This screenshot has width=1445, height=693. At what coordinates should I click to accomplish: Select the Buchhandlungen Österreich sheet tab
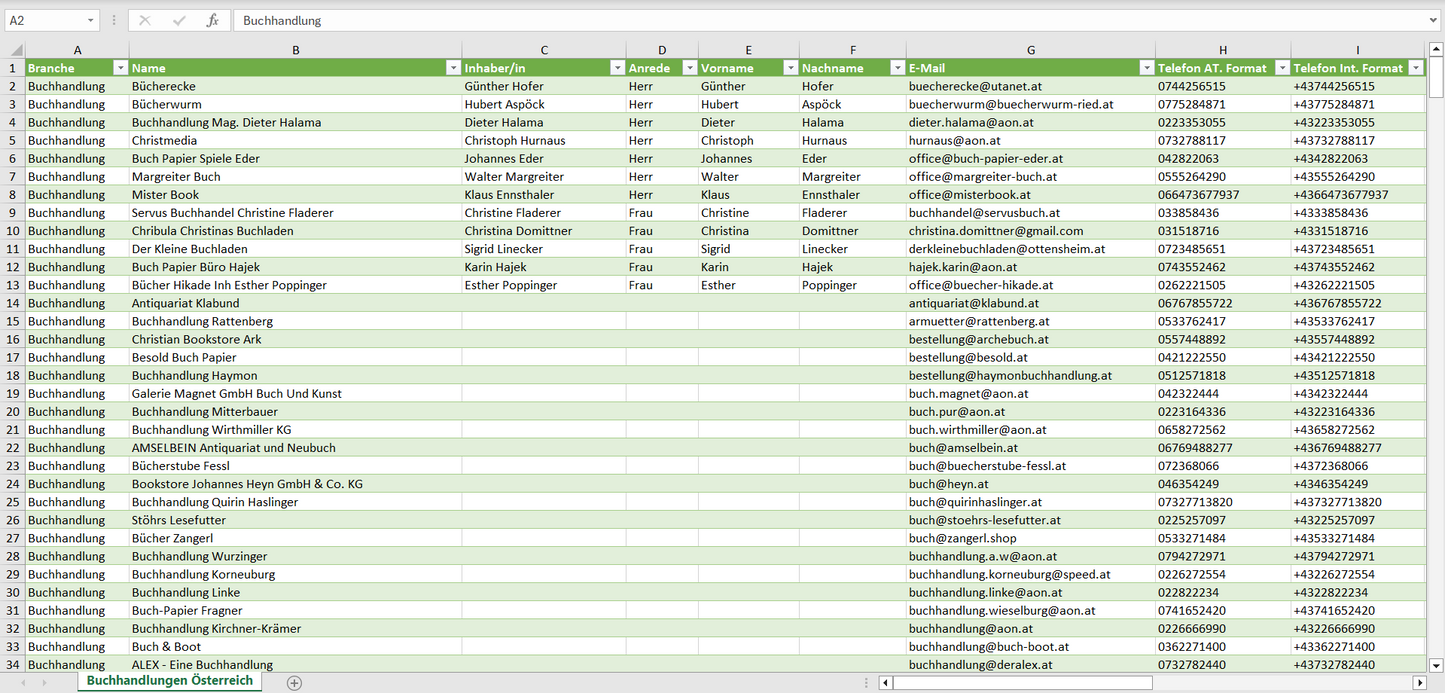[169, 681]
